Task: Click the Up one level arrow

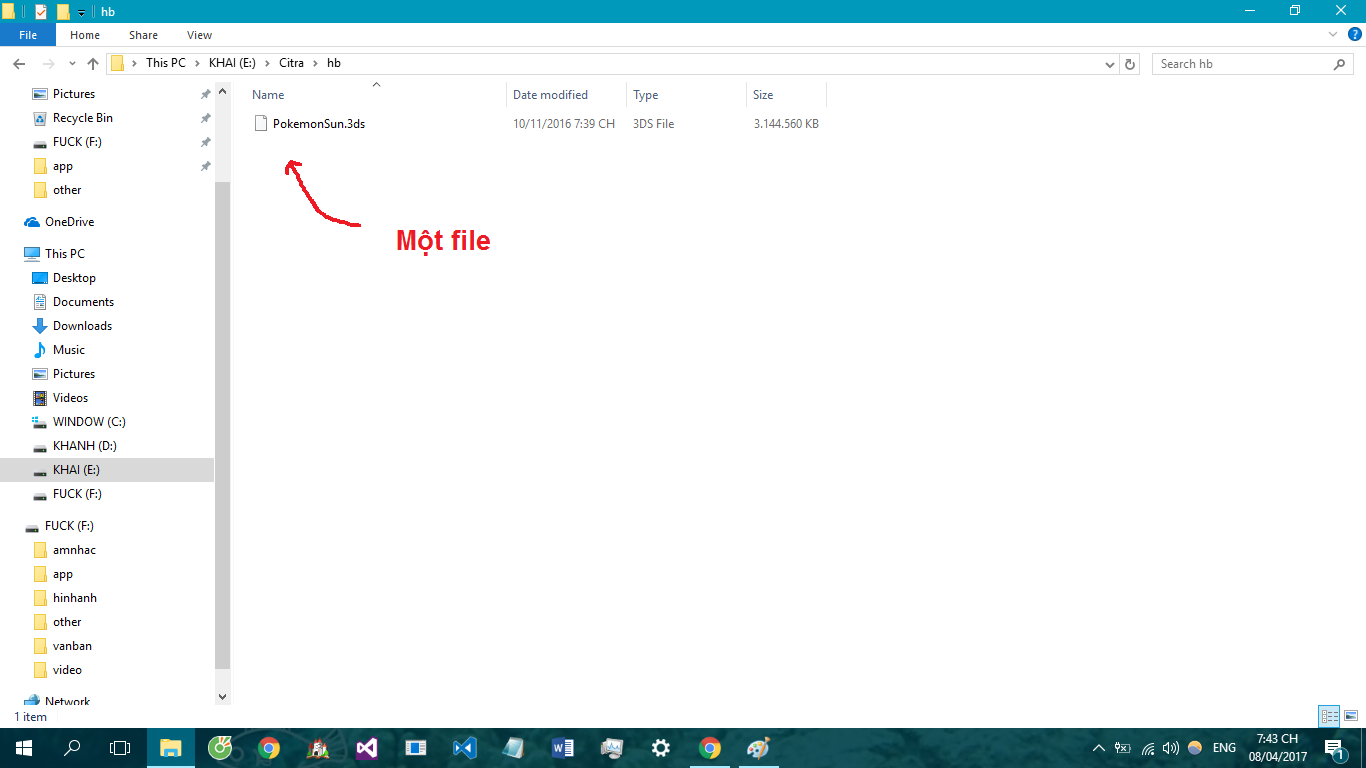Action: [93, 64]
